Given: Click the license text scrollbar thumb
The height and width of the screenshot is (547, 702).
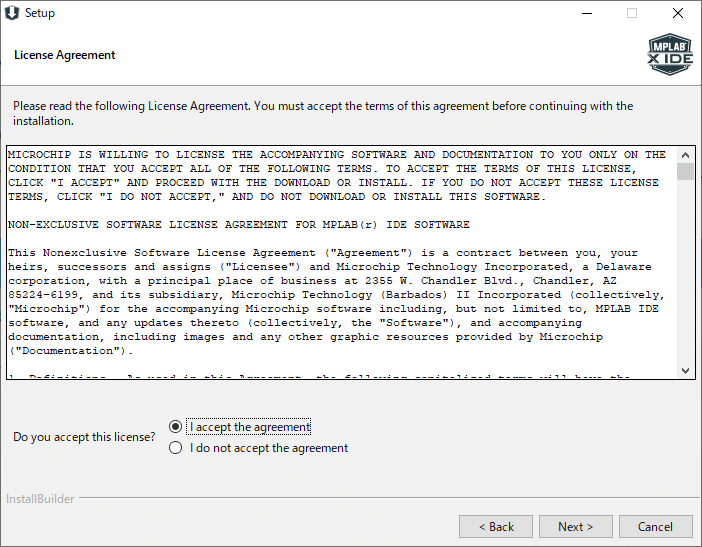Looking at the screenshot, I should (685, 172).
